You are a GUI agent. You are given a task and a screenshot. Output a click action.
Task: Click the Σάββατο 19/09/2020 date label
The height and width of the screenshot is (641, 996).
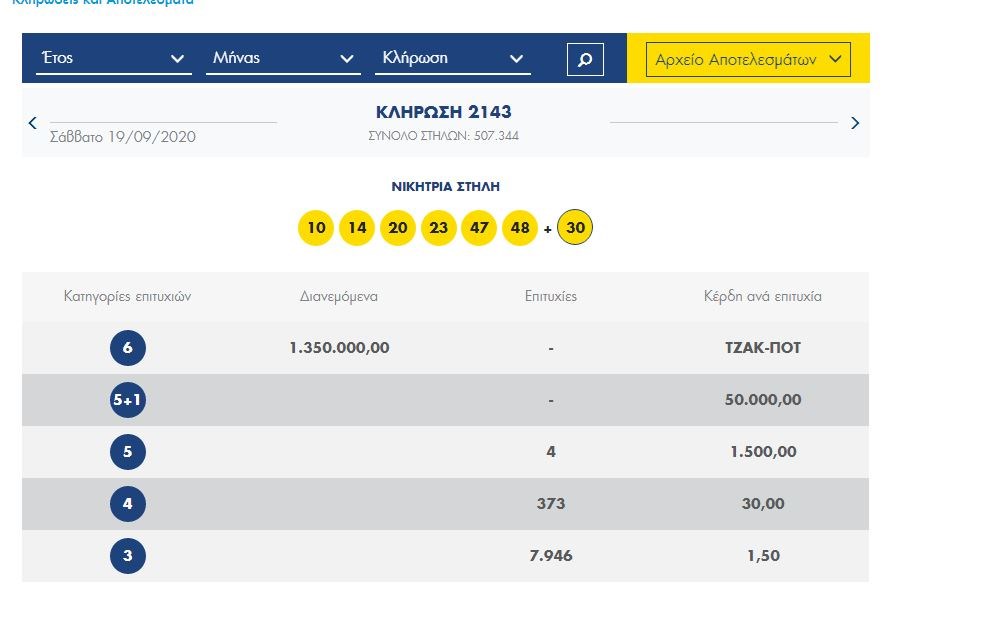point(123,137)
